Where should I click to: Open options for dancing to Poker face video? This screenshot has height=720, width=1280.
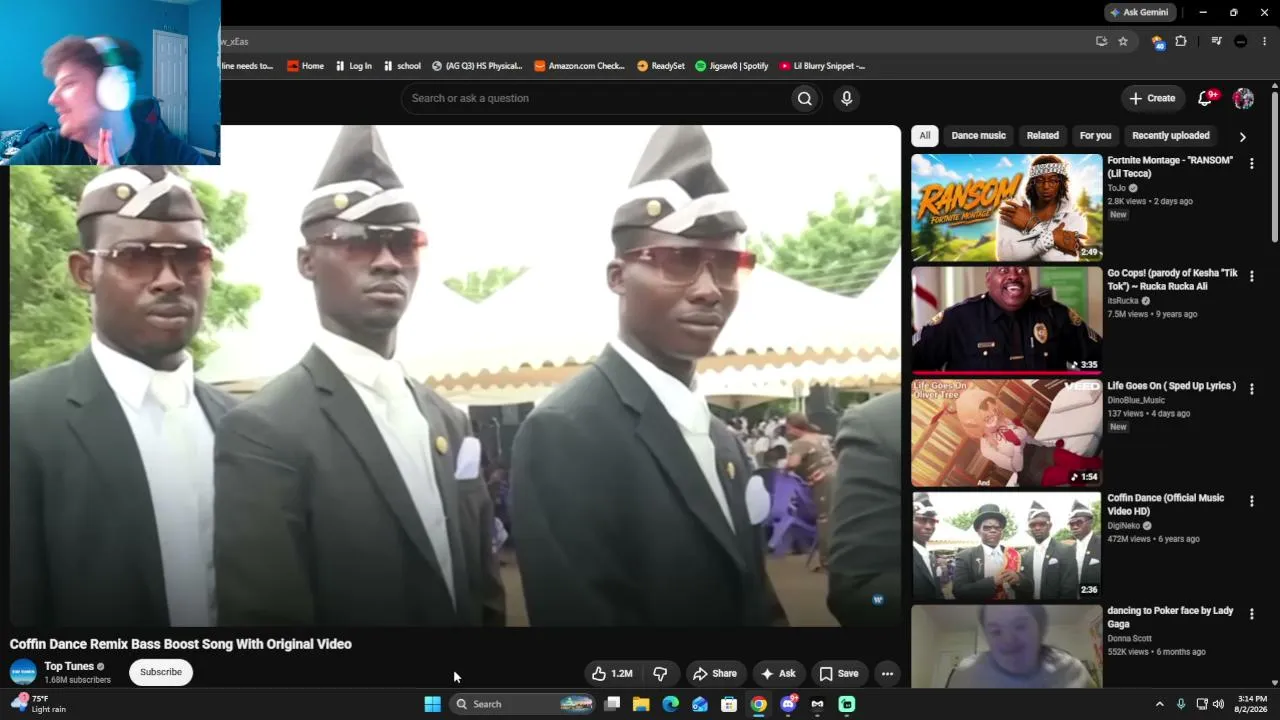click(1251, 614)
